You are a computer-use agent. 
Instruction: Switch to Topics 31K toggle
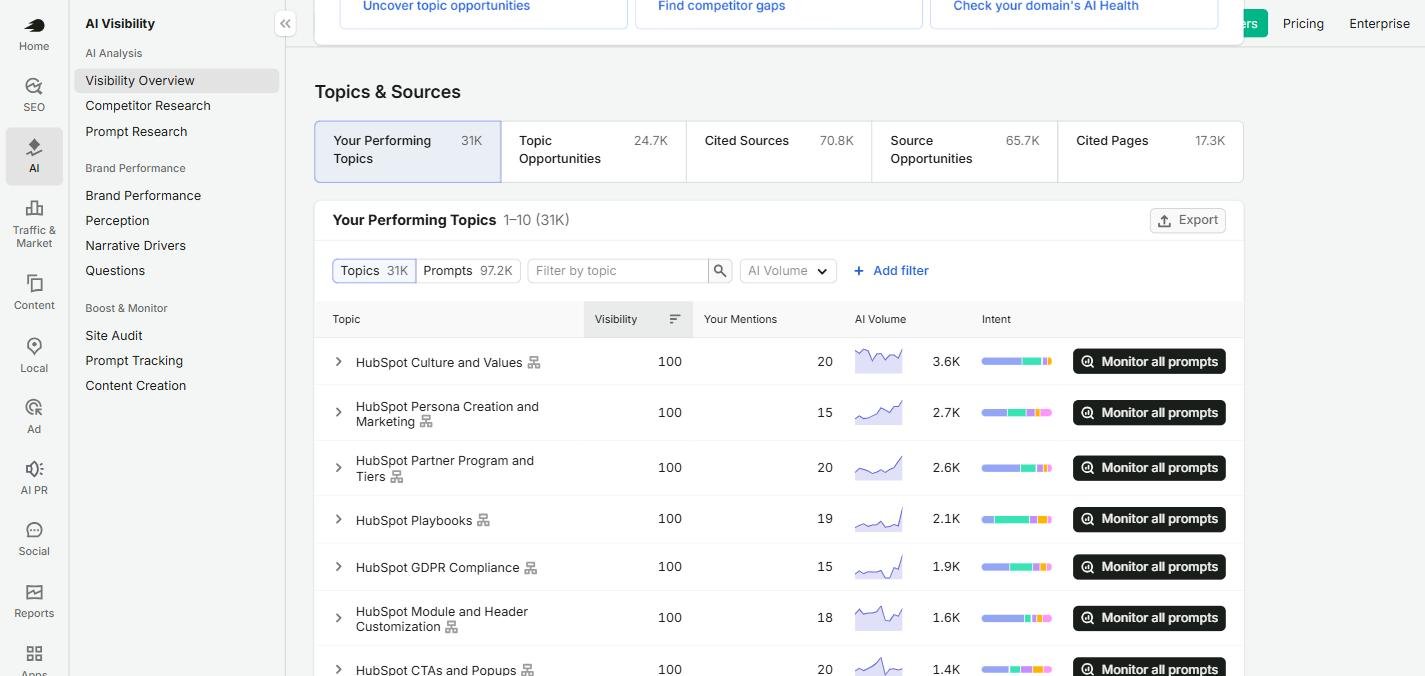click(x=374, y=271)
